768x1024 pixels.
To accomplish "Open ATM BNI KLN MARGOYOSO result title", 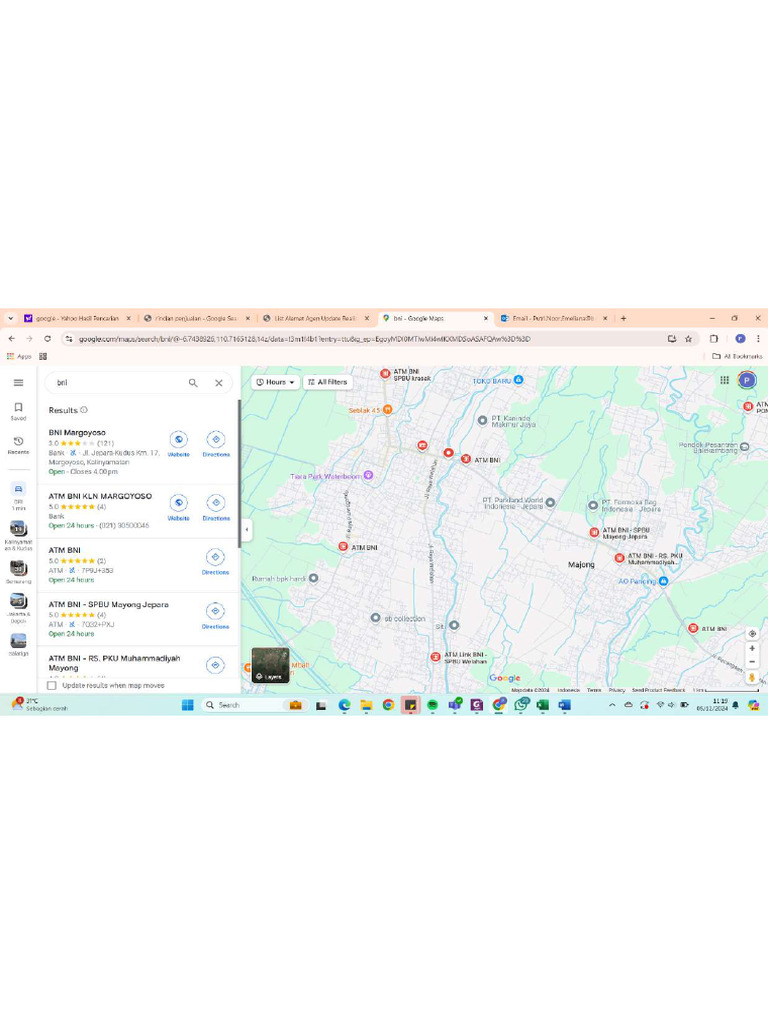I will pos(100,496).
